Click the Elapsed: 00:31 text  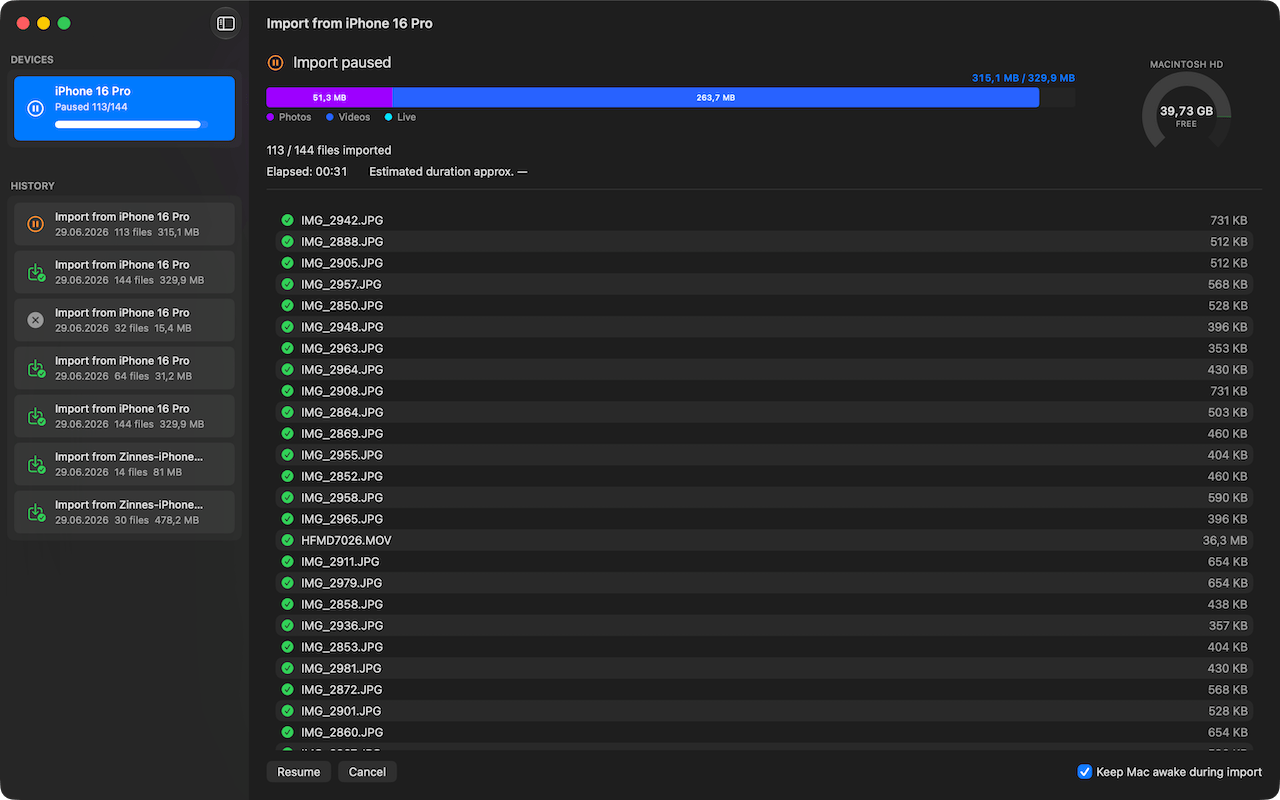(x=307, y=172)
